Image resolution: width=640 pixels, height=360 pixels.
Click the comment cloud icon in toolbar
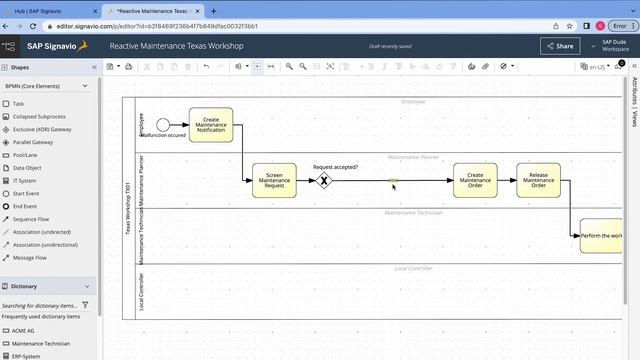tap(471, 67)
